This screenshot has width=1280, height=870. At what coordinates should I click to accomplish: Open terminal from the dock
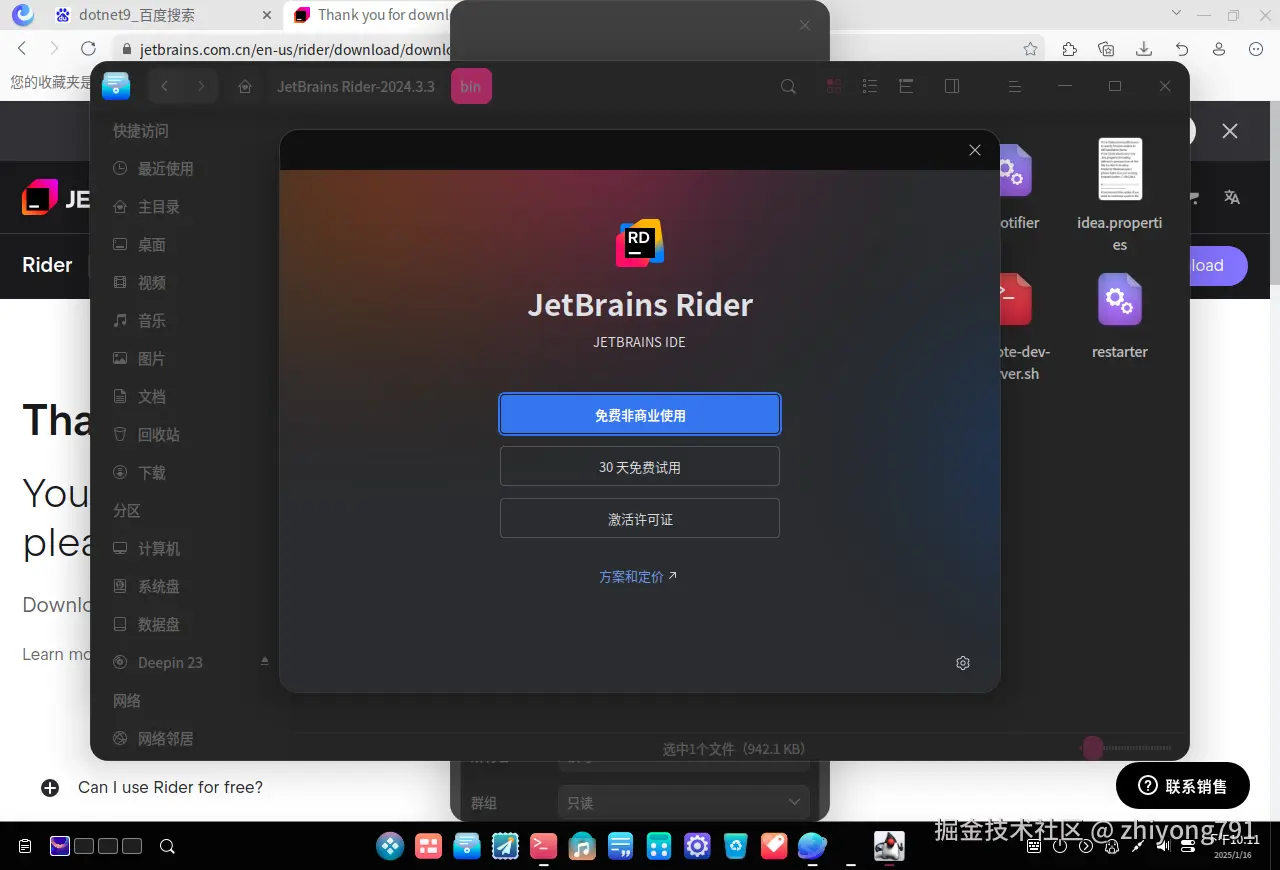click(x=543, y=846)
